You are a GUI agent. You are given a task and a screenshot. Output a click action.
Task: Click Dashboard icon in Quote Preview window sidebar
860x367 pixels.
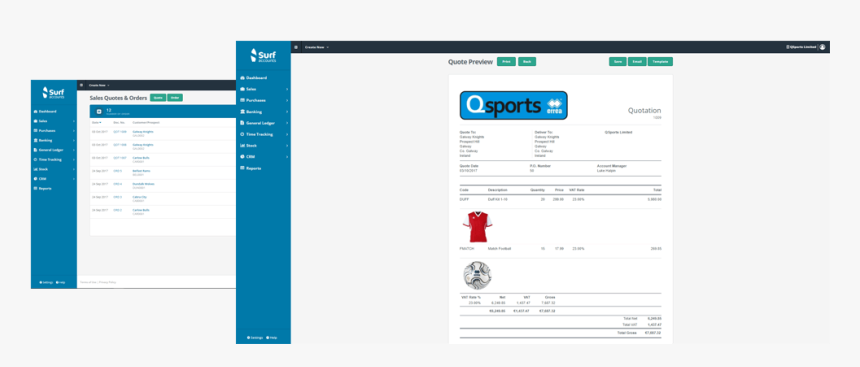tap(242, 78)
